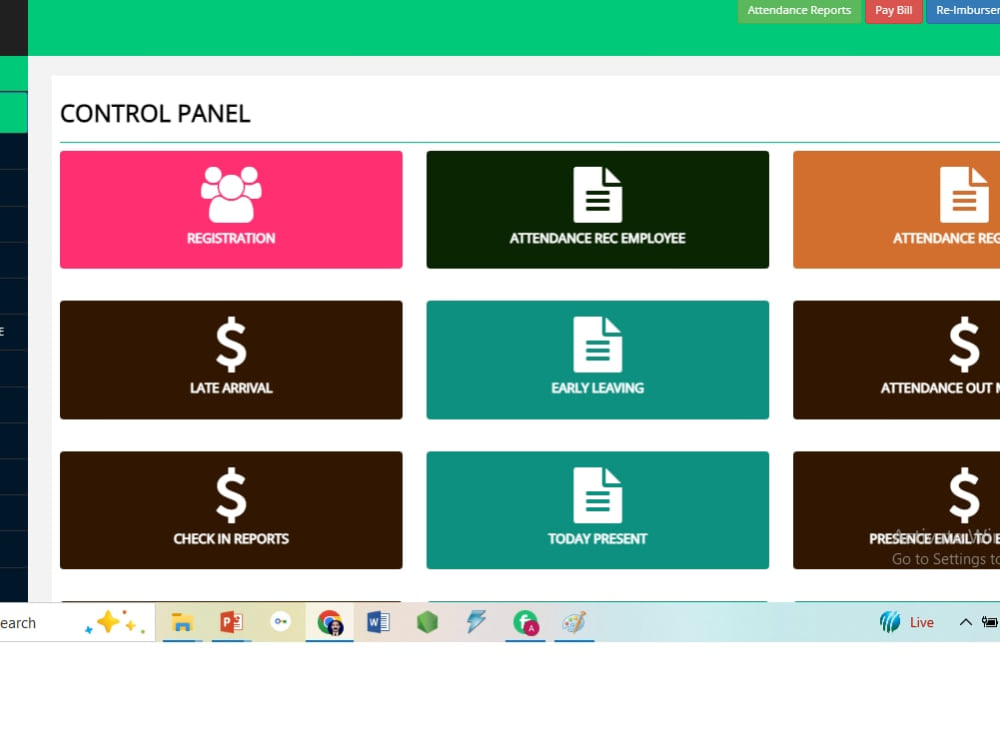Switch to Chrome in the taskbar

point(330,622)
